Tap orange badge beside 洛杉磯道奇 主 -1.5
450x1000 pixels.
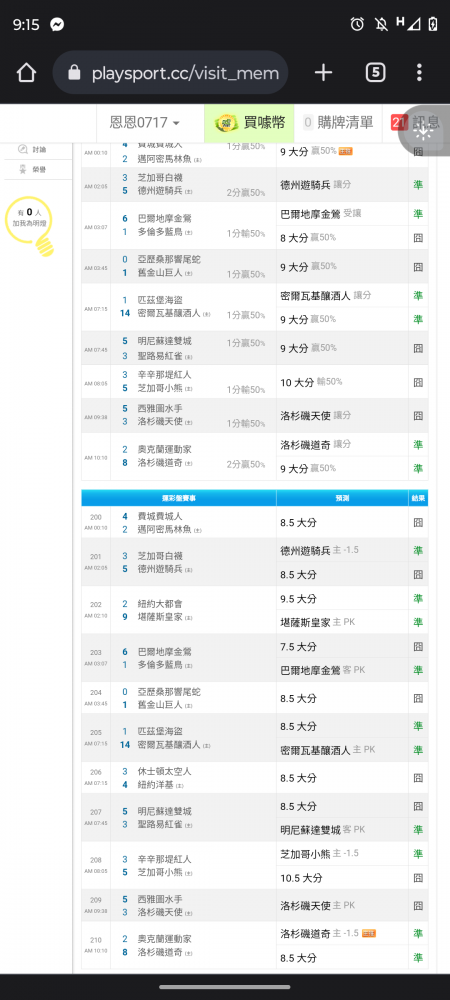coord(368,933)
